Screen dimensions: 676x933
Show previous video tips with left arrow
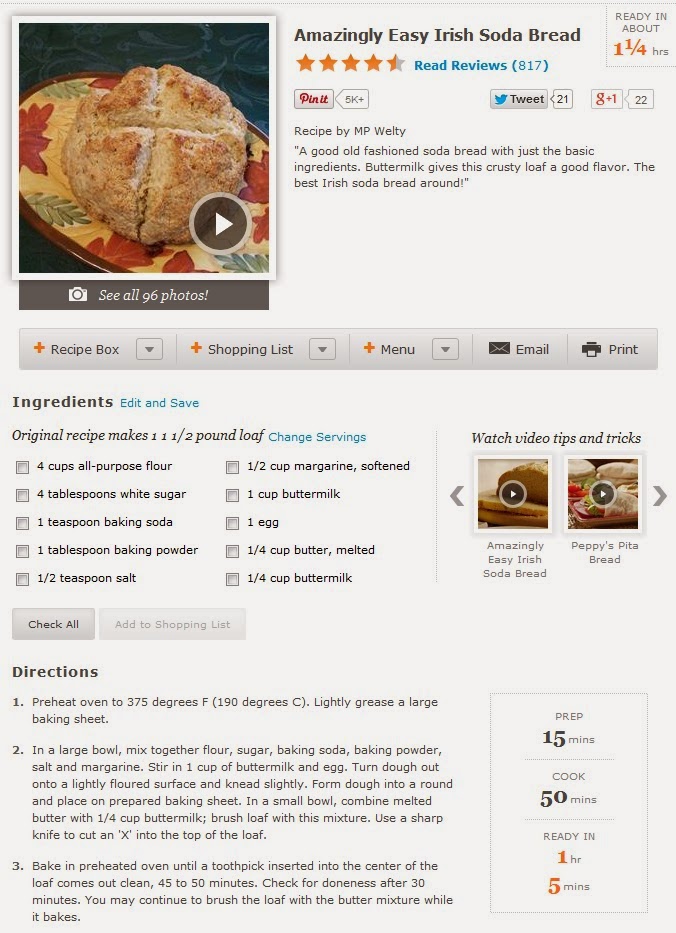(457, 495)
